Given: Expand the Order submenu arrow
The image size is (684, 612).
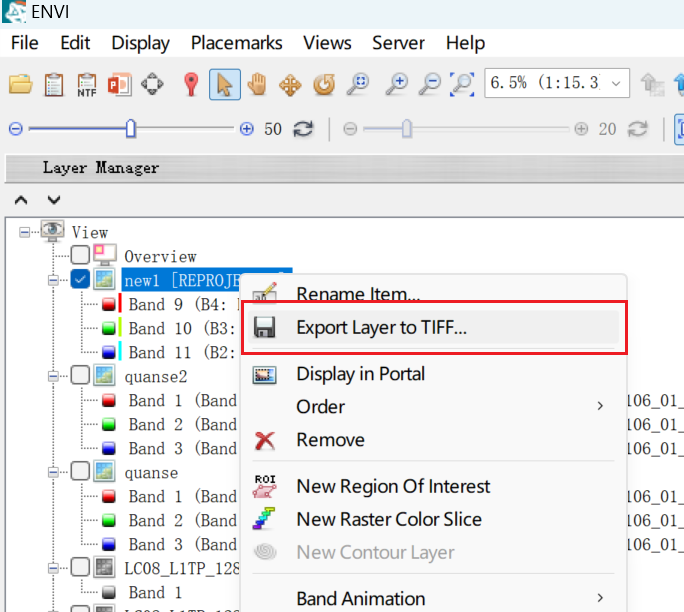Looking at the screenshot, I should tap(600, 406).
